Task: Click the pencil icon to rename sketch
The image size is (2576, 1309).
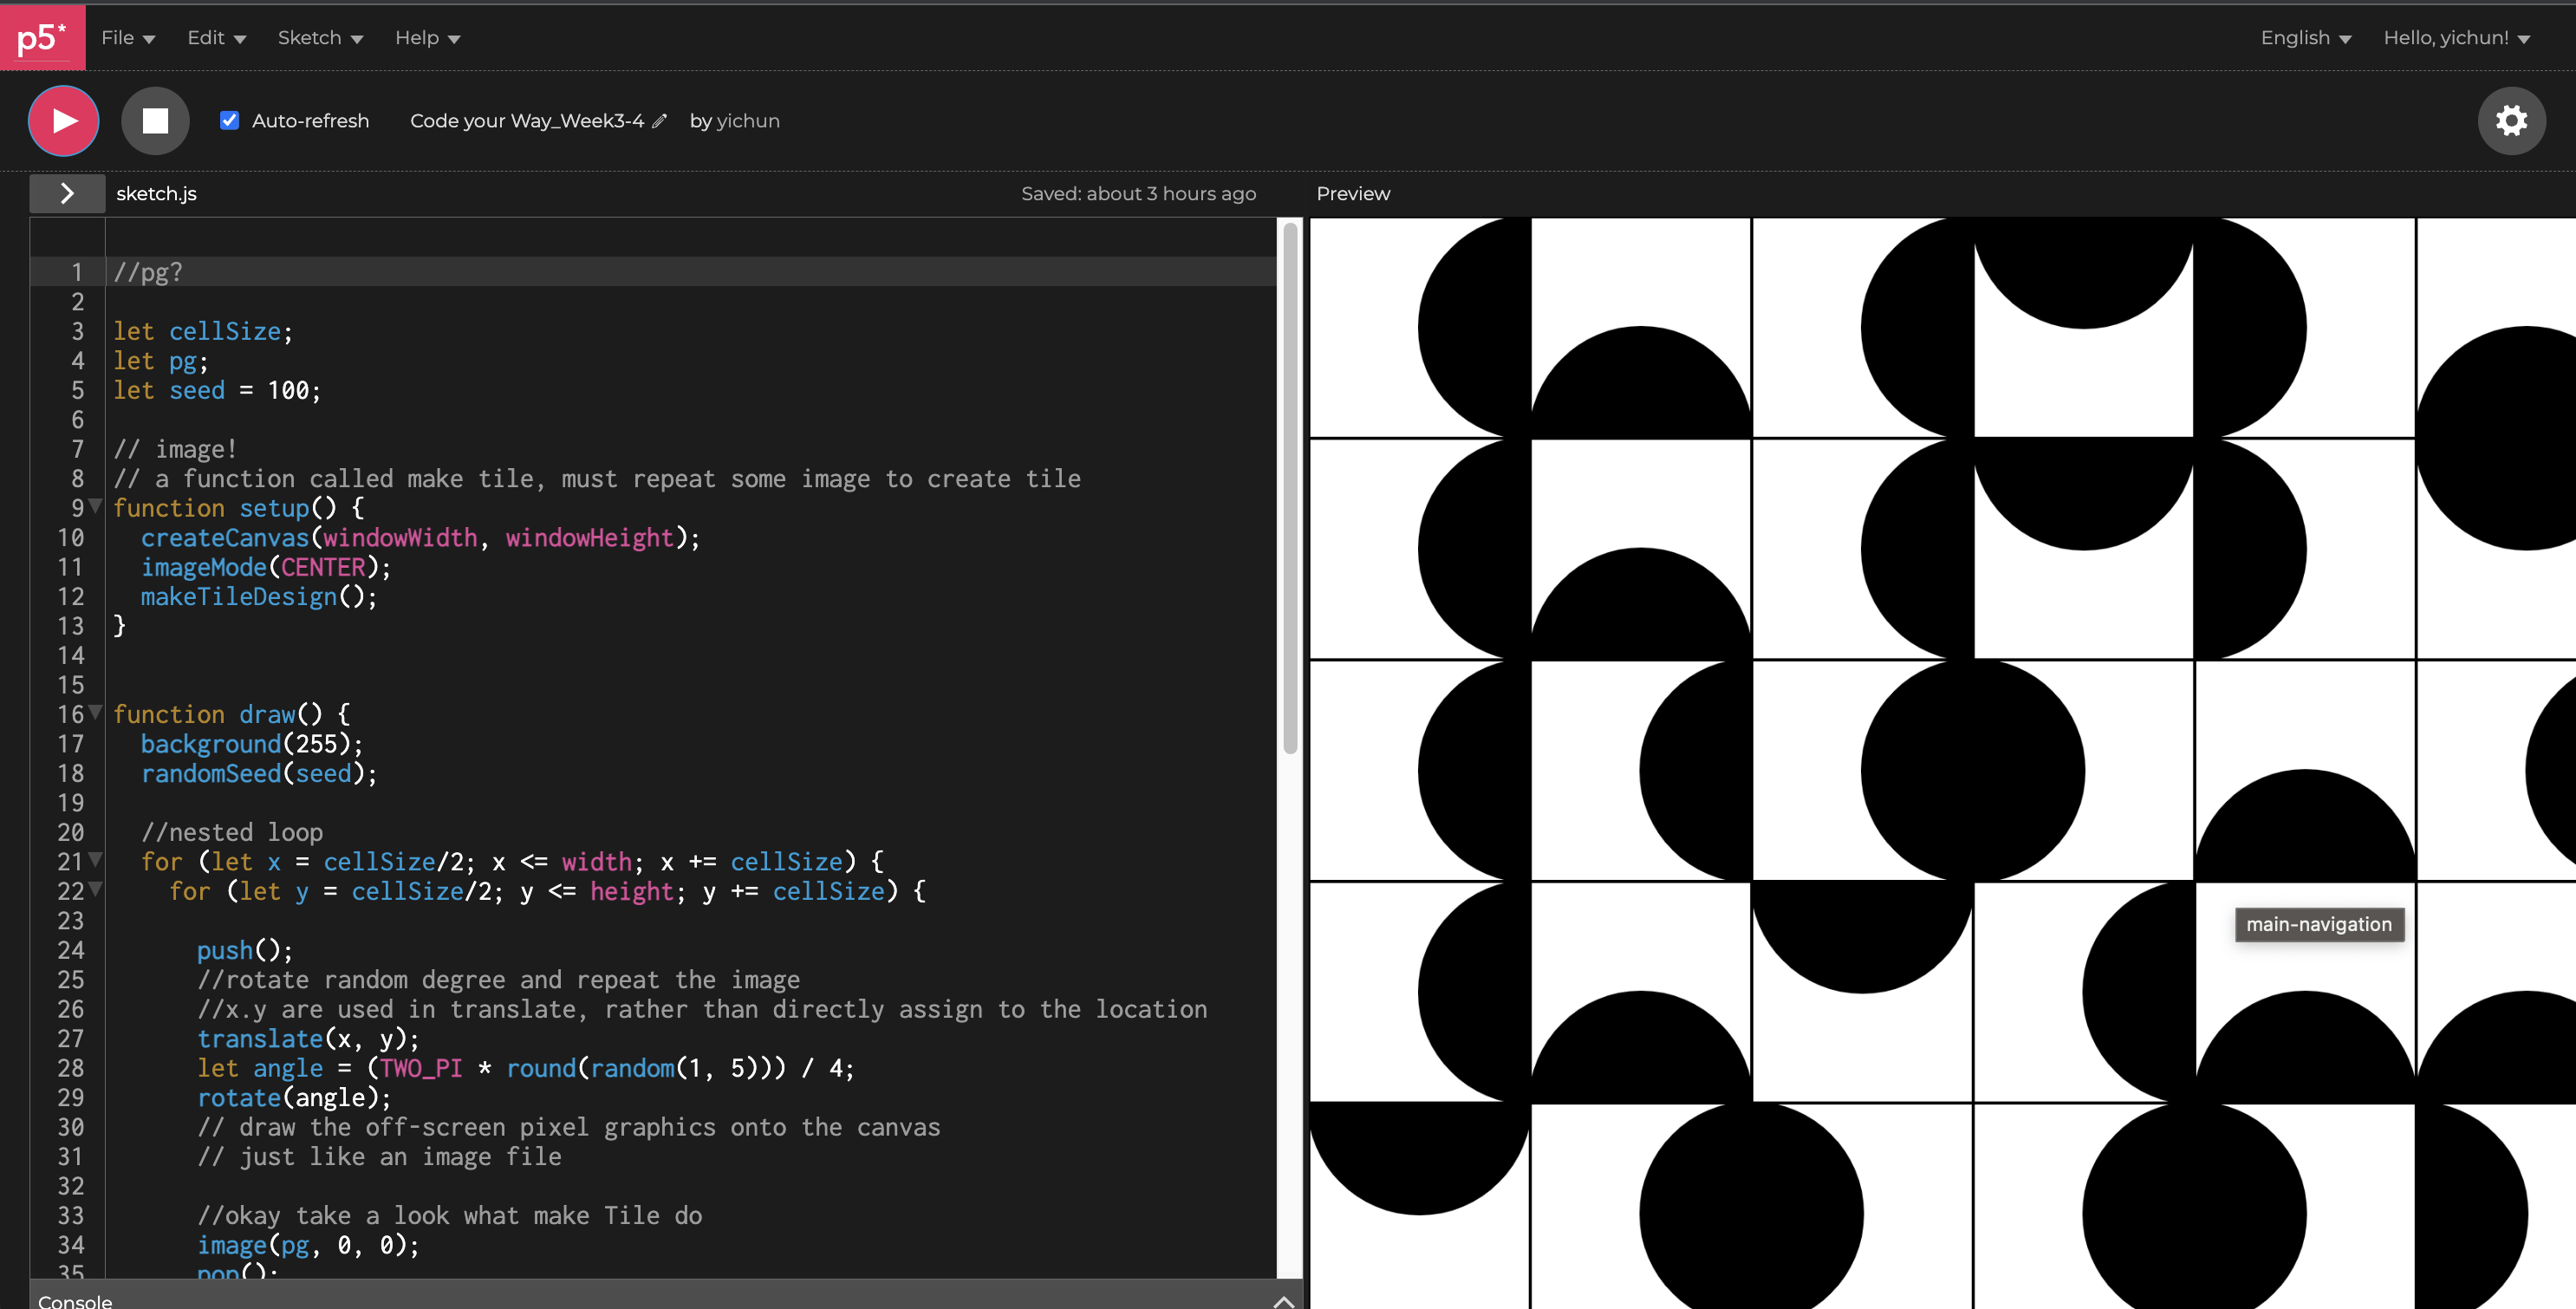Action: click(659, 121)
